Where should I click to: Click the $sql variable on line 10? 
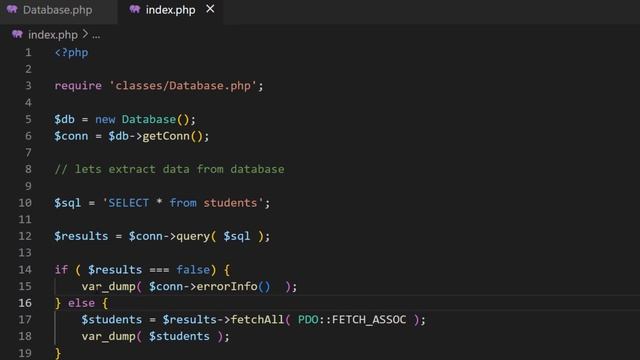point(68,203)
